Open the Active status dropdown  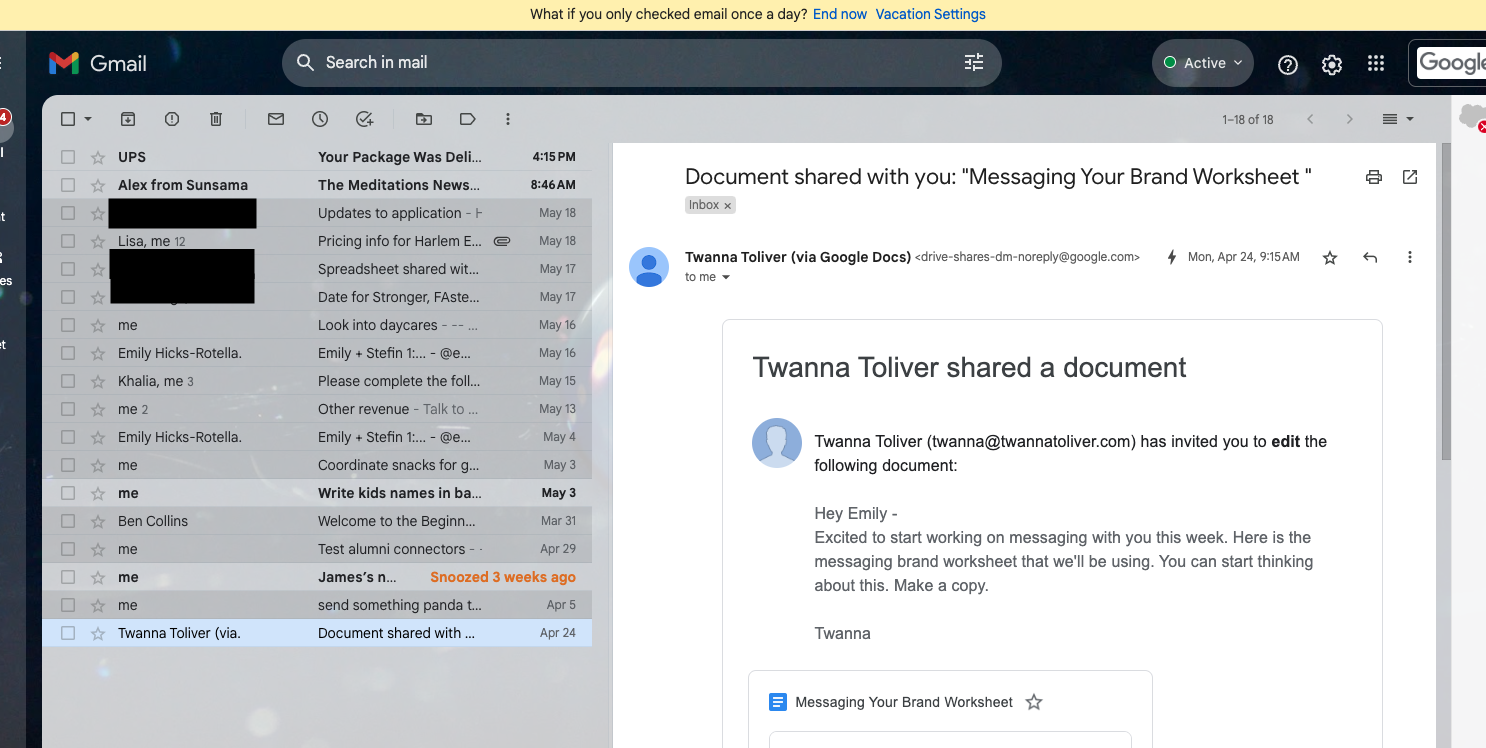click(1203, 63)
